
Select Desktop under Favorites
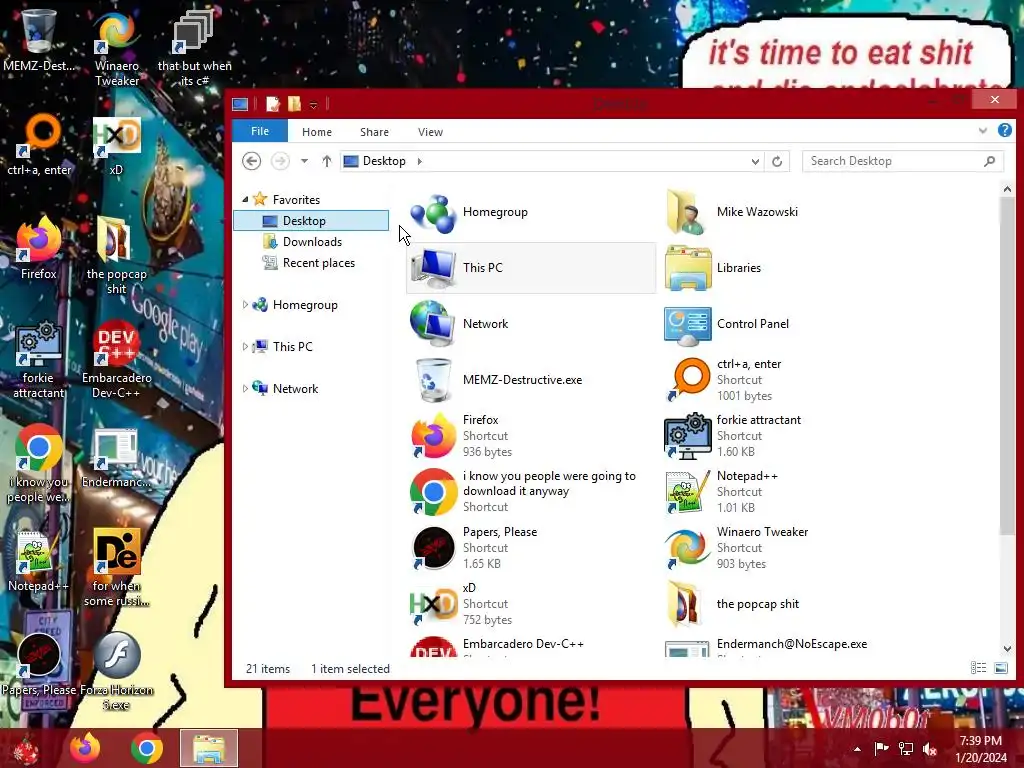312,221
